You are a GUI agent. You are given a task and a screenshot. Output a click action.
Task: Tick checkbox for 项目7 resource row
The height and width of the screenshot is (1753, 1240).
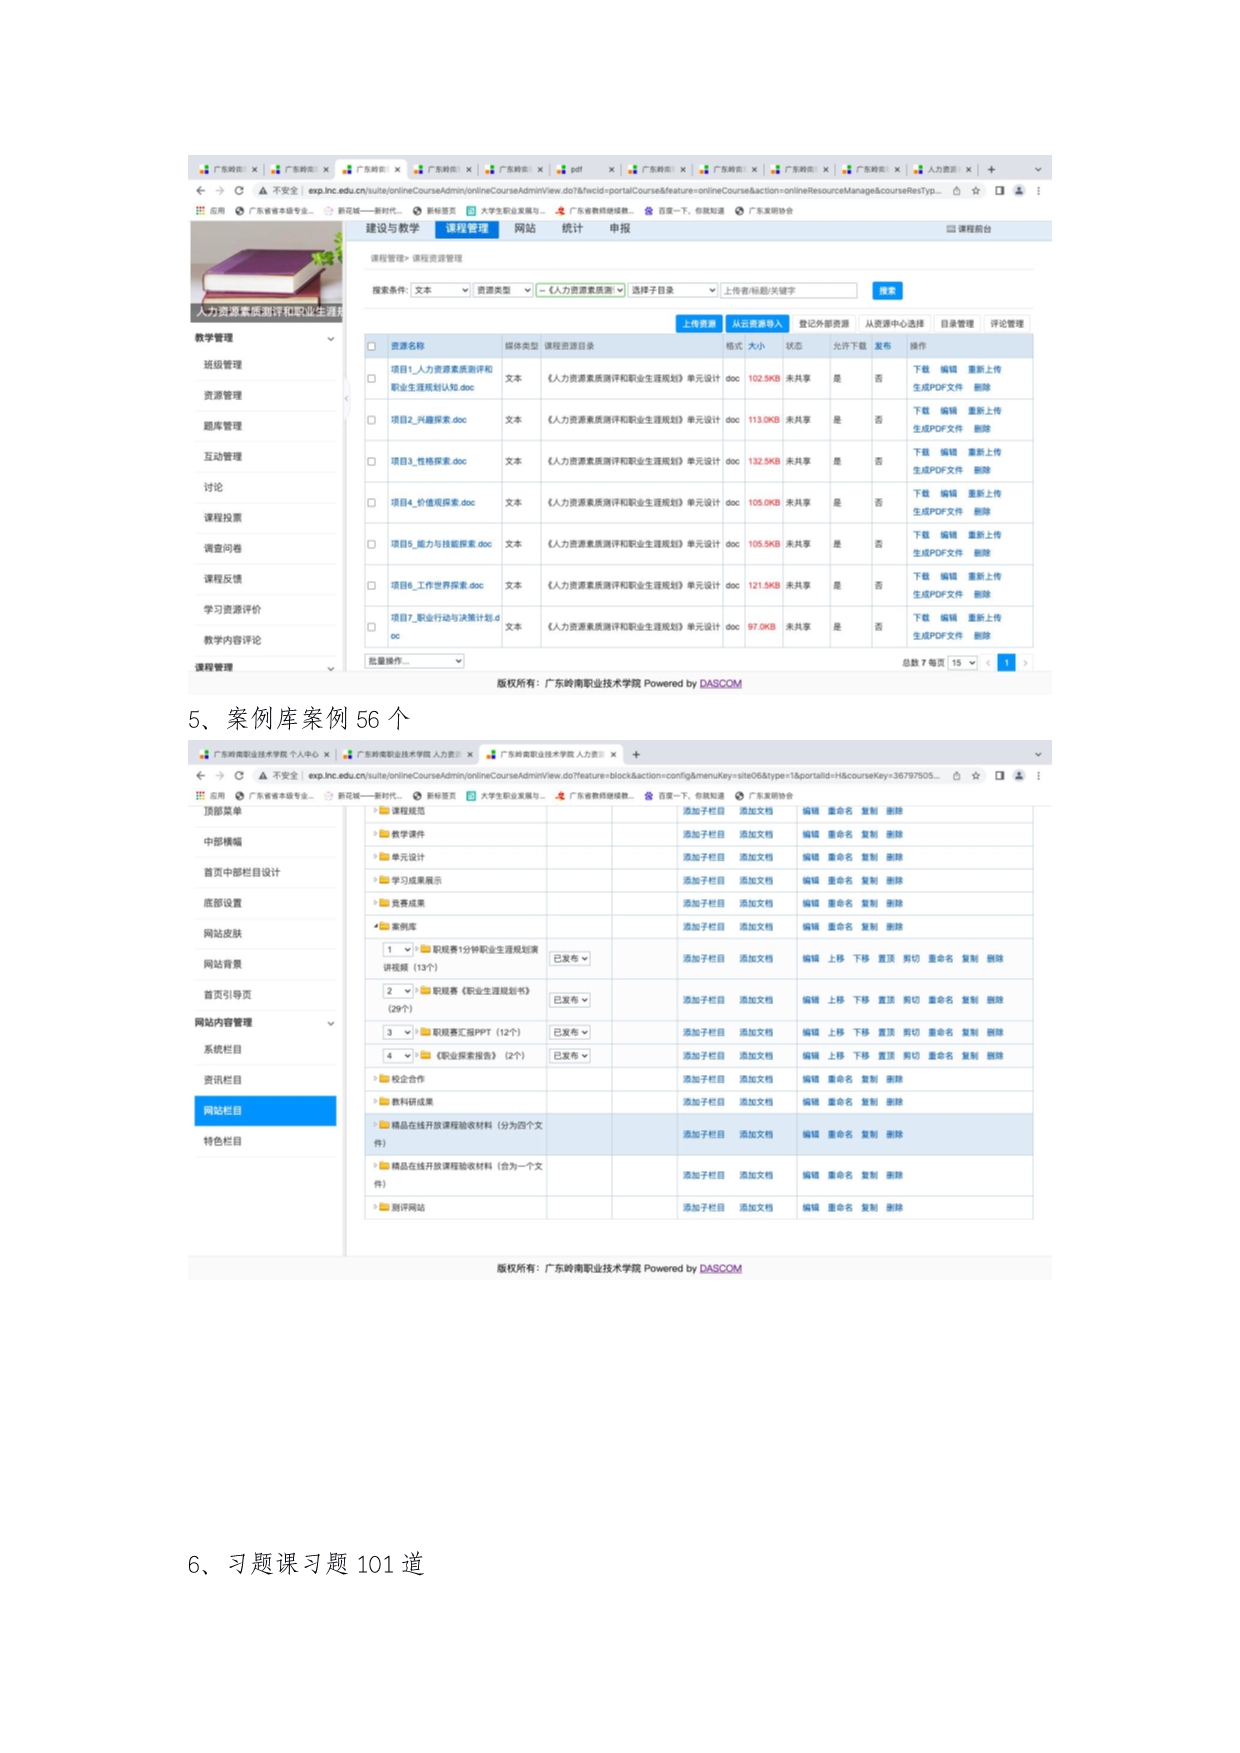(x=371, y=627)
